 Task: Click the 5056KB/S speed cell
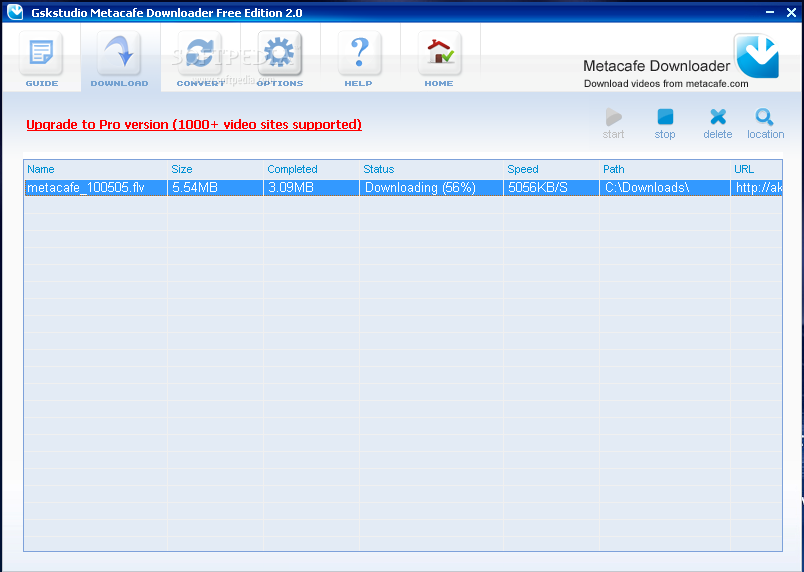click(551, 188)
